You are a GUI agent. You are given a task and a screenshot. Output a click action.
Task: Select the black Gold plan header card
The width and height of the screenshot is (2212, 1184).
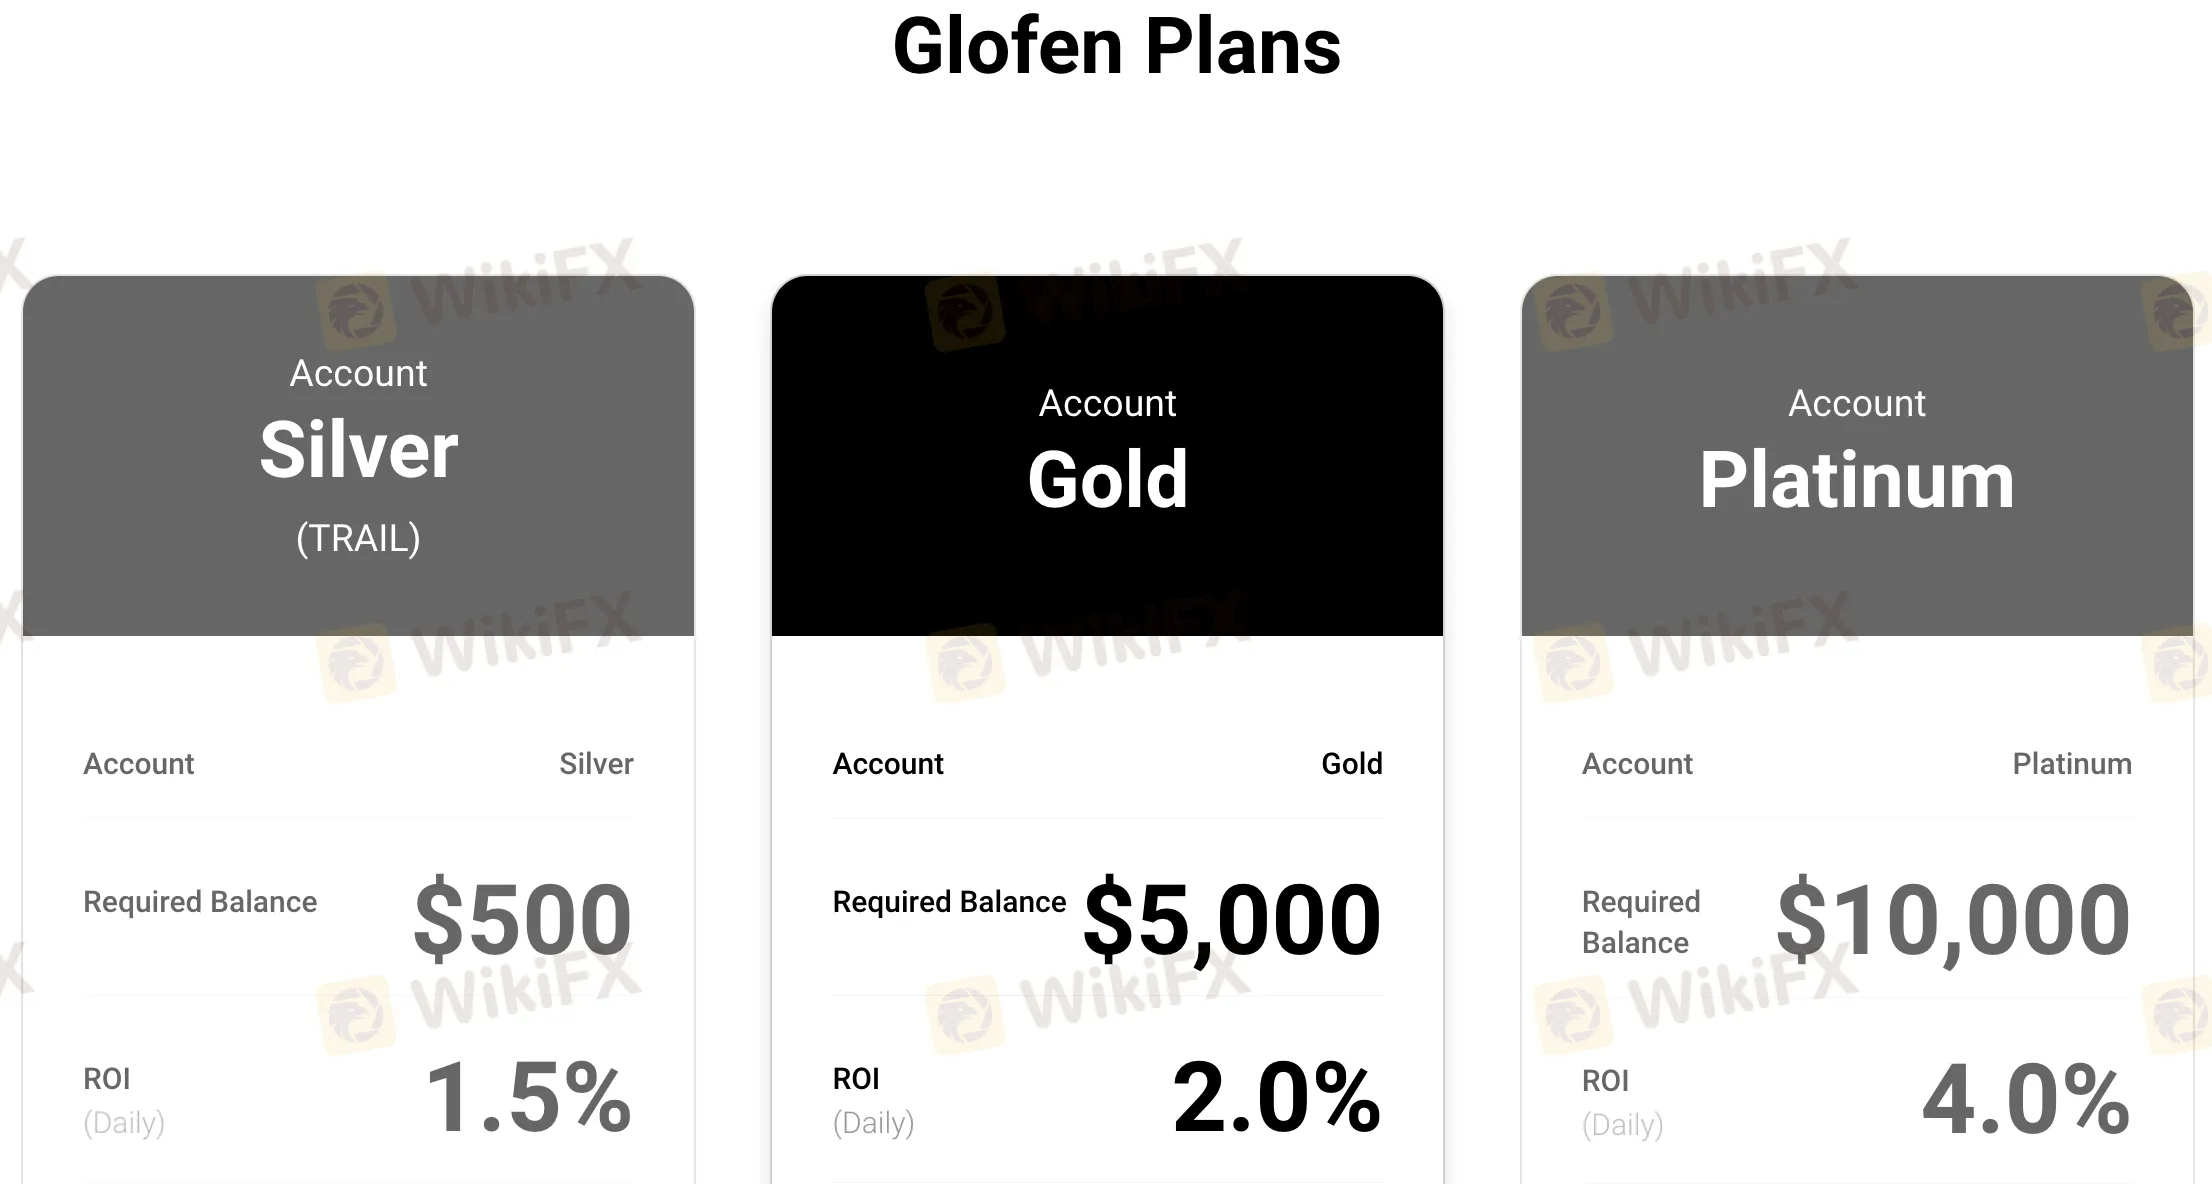[x=1107, y=455]
